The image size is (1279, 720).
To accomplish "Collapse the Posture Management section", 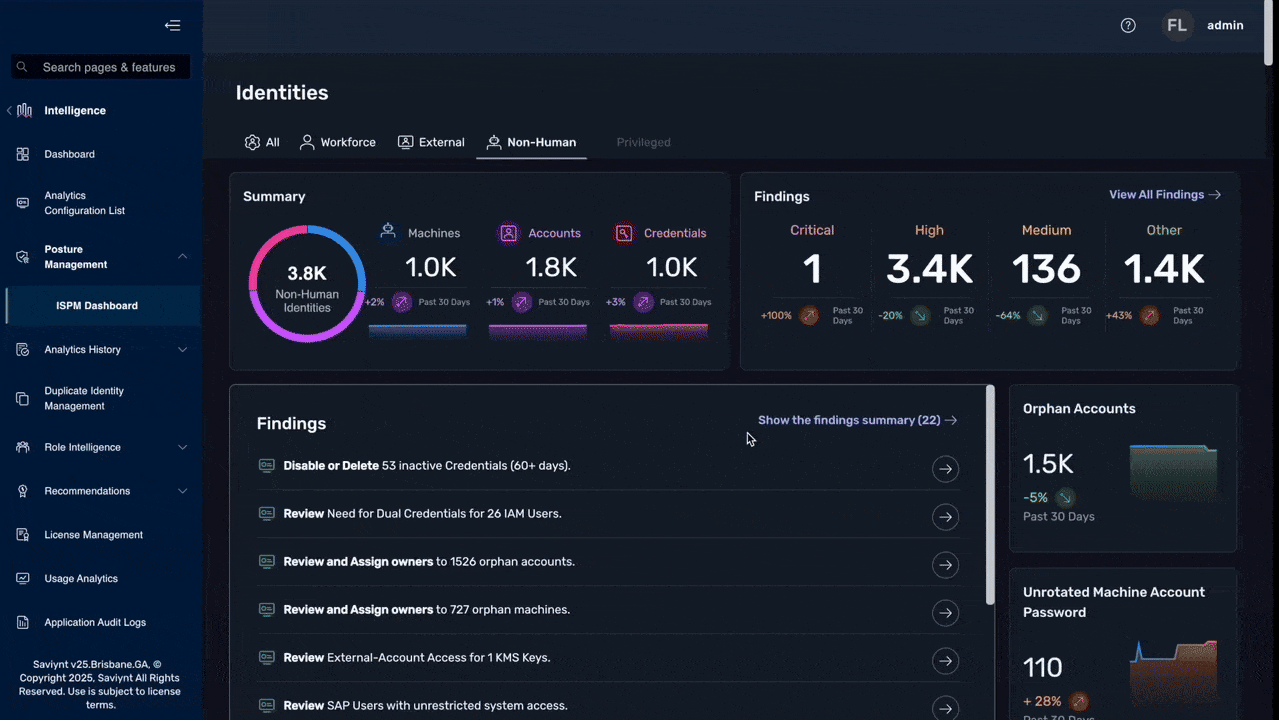I will coord(182,257).
